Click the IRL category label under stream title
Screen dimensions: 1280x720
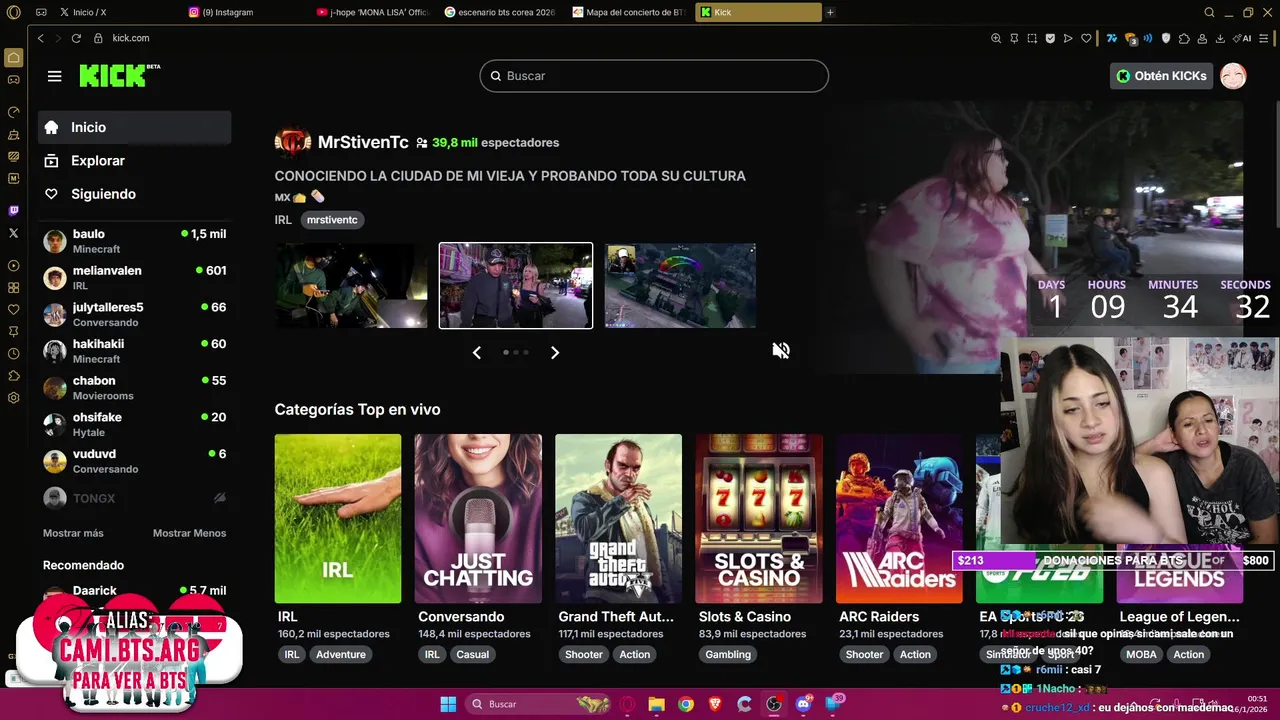pos(283,219)
